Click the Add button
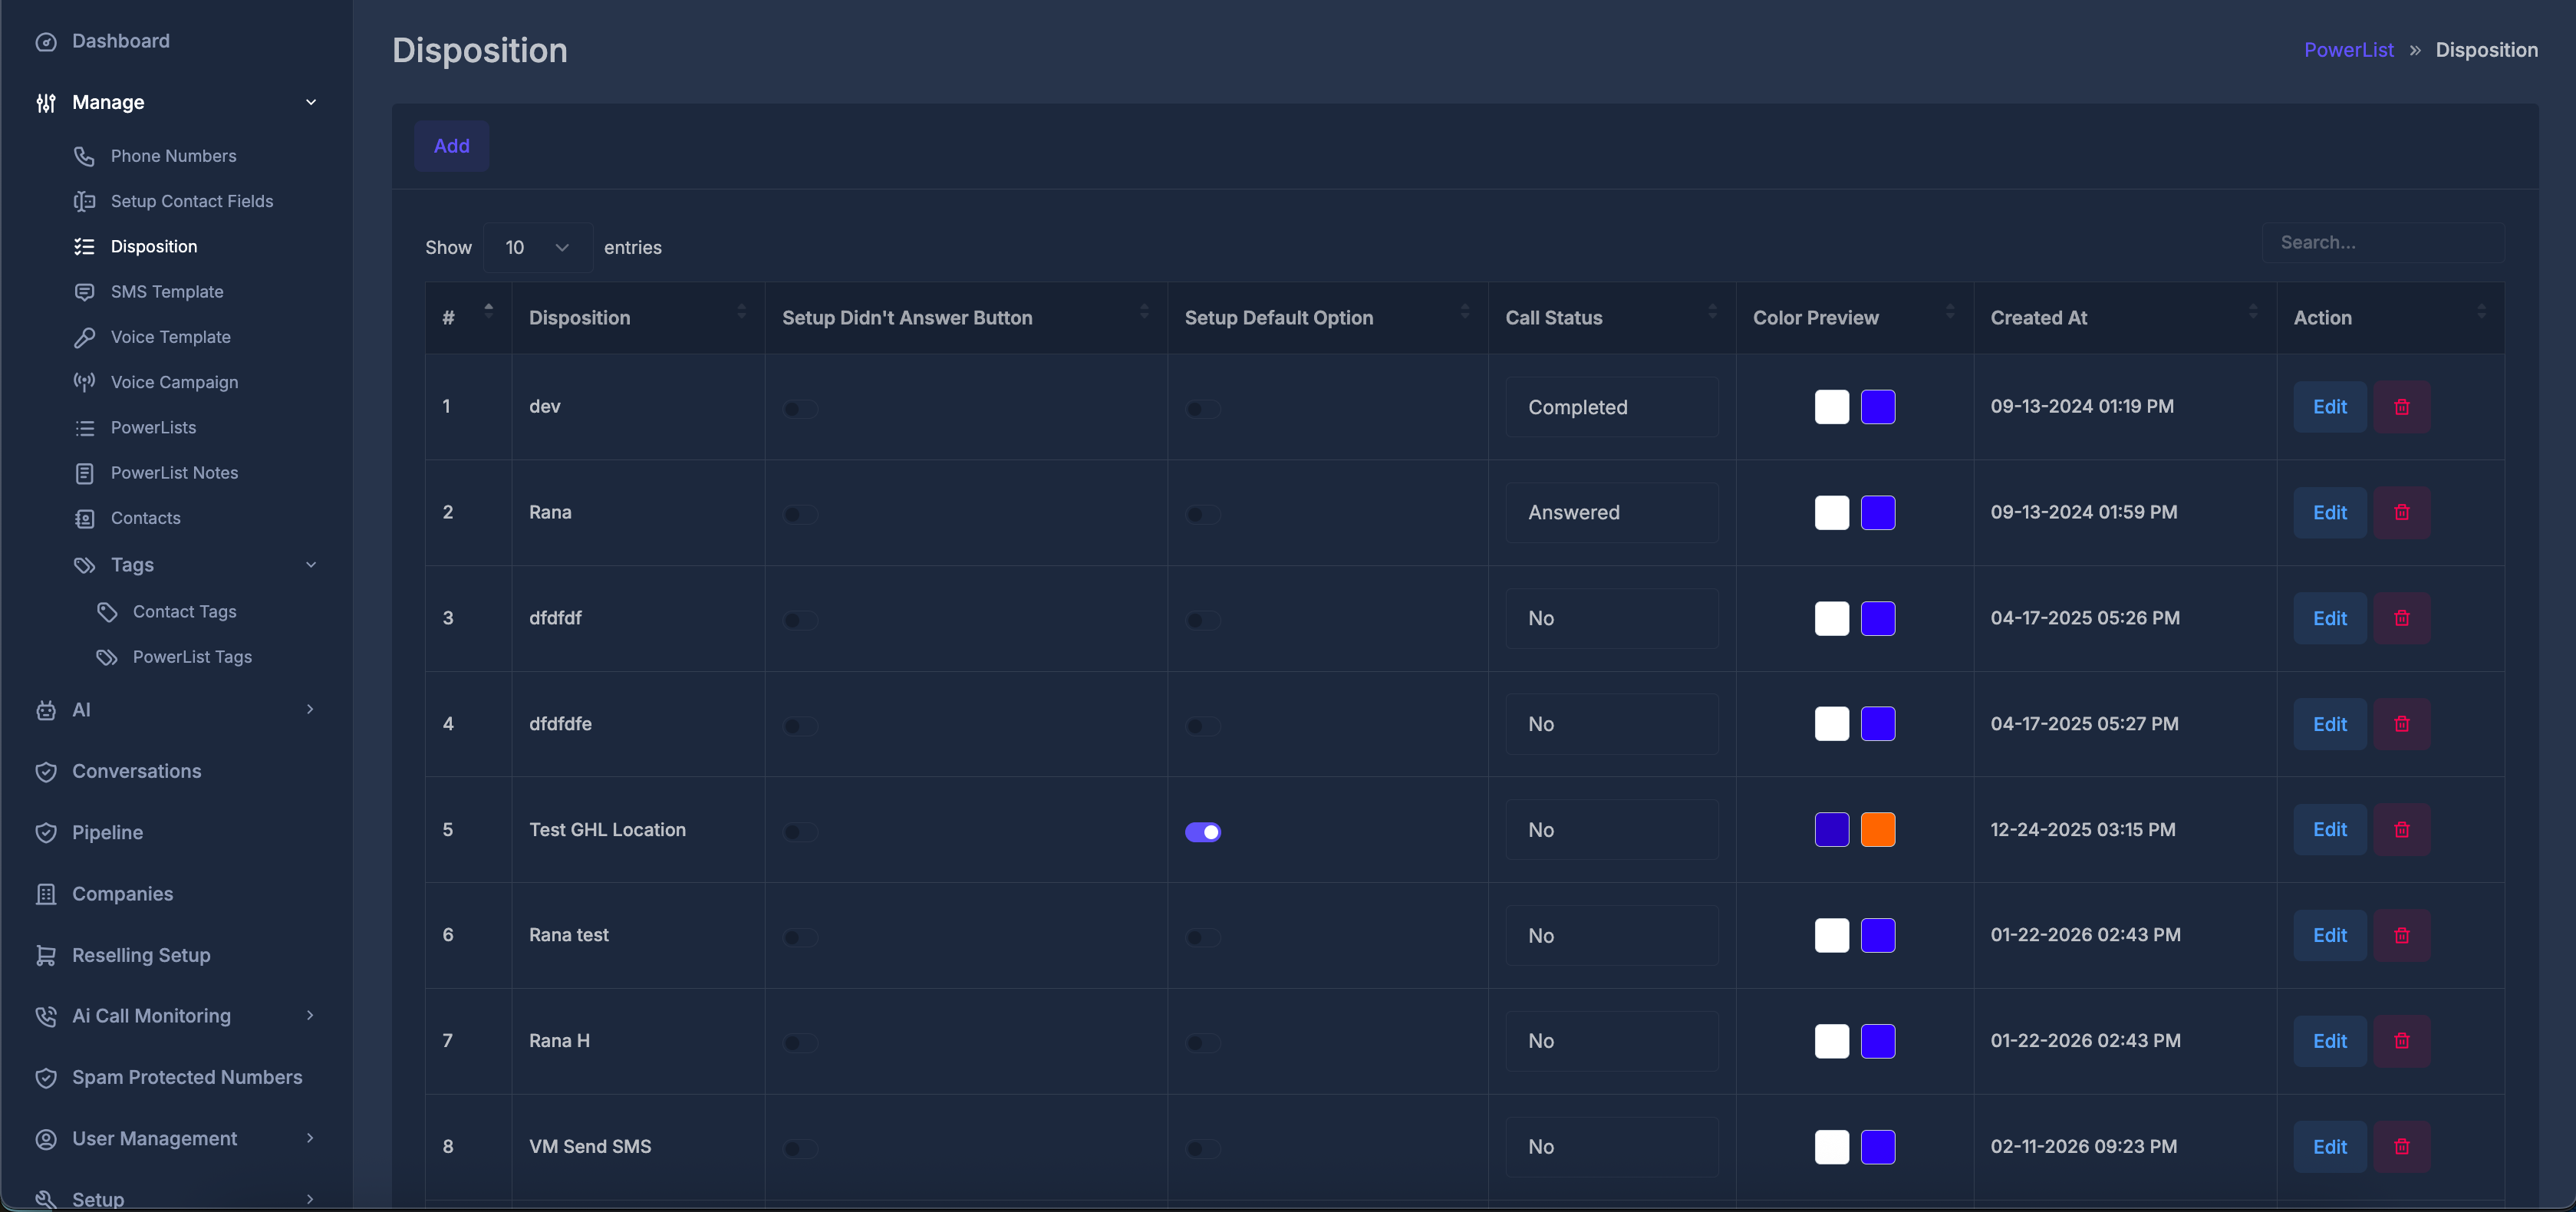 click(451, 145)
